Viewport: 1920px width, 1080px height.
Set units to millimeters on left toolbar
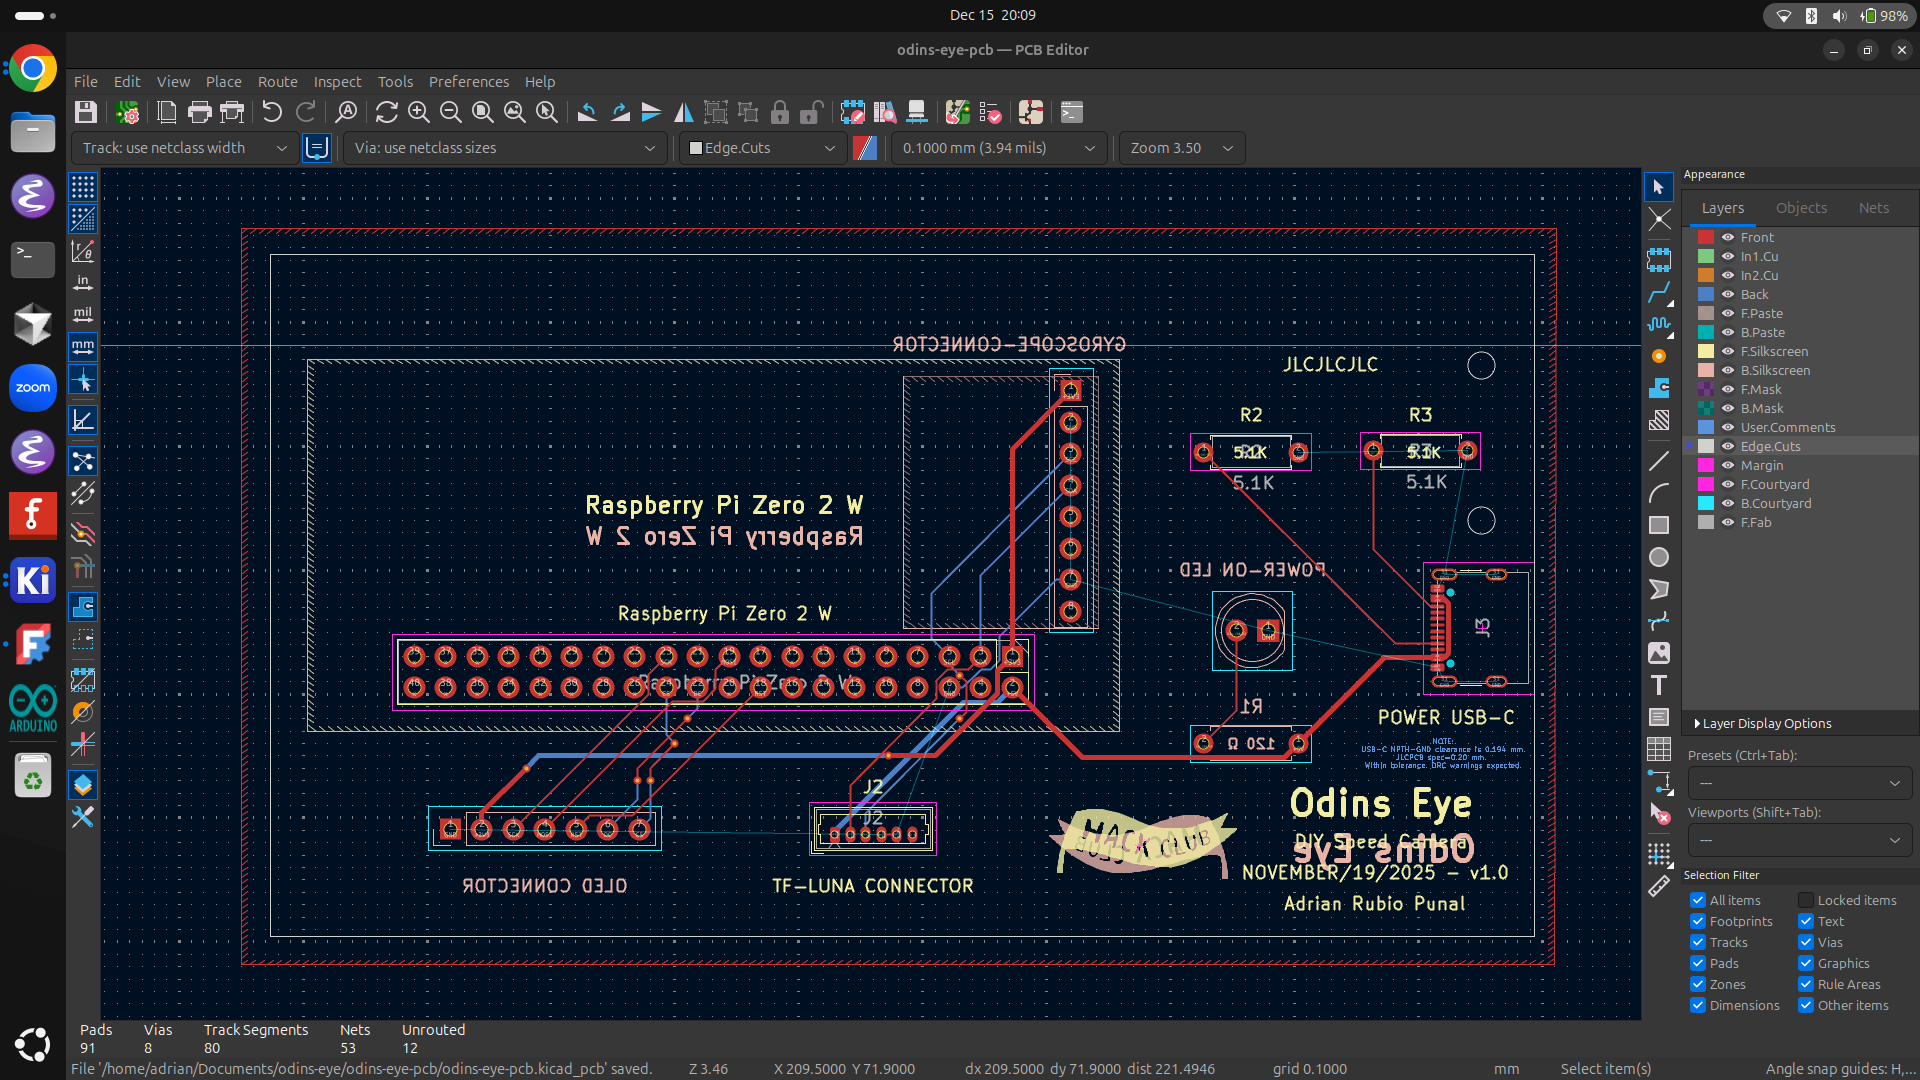pyautogui.click(x=83, y=347)
